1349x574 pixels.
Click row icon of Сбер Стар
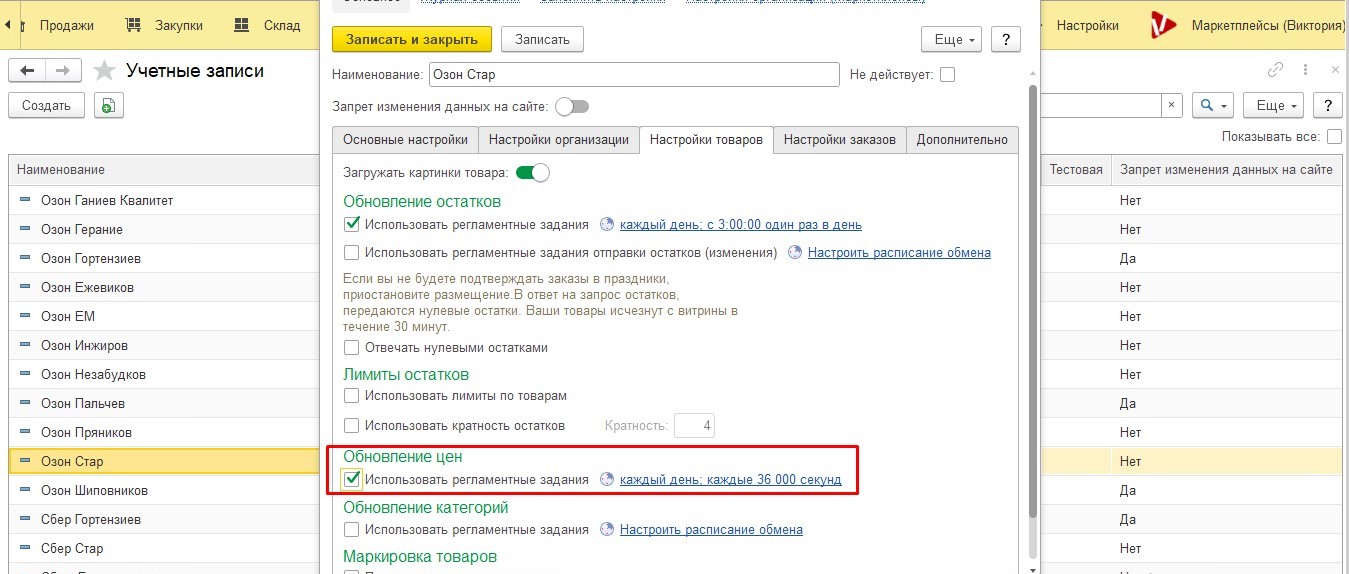[x=26, y=549]
